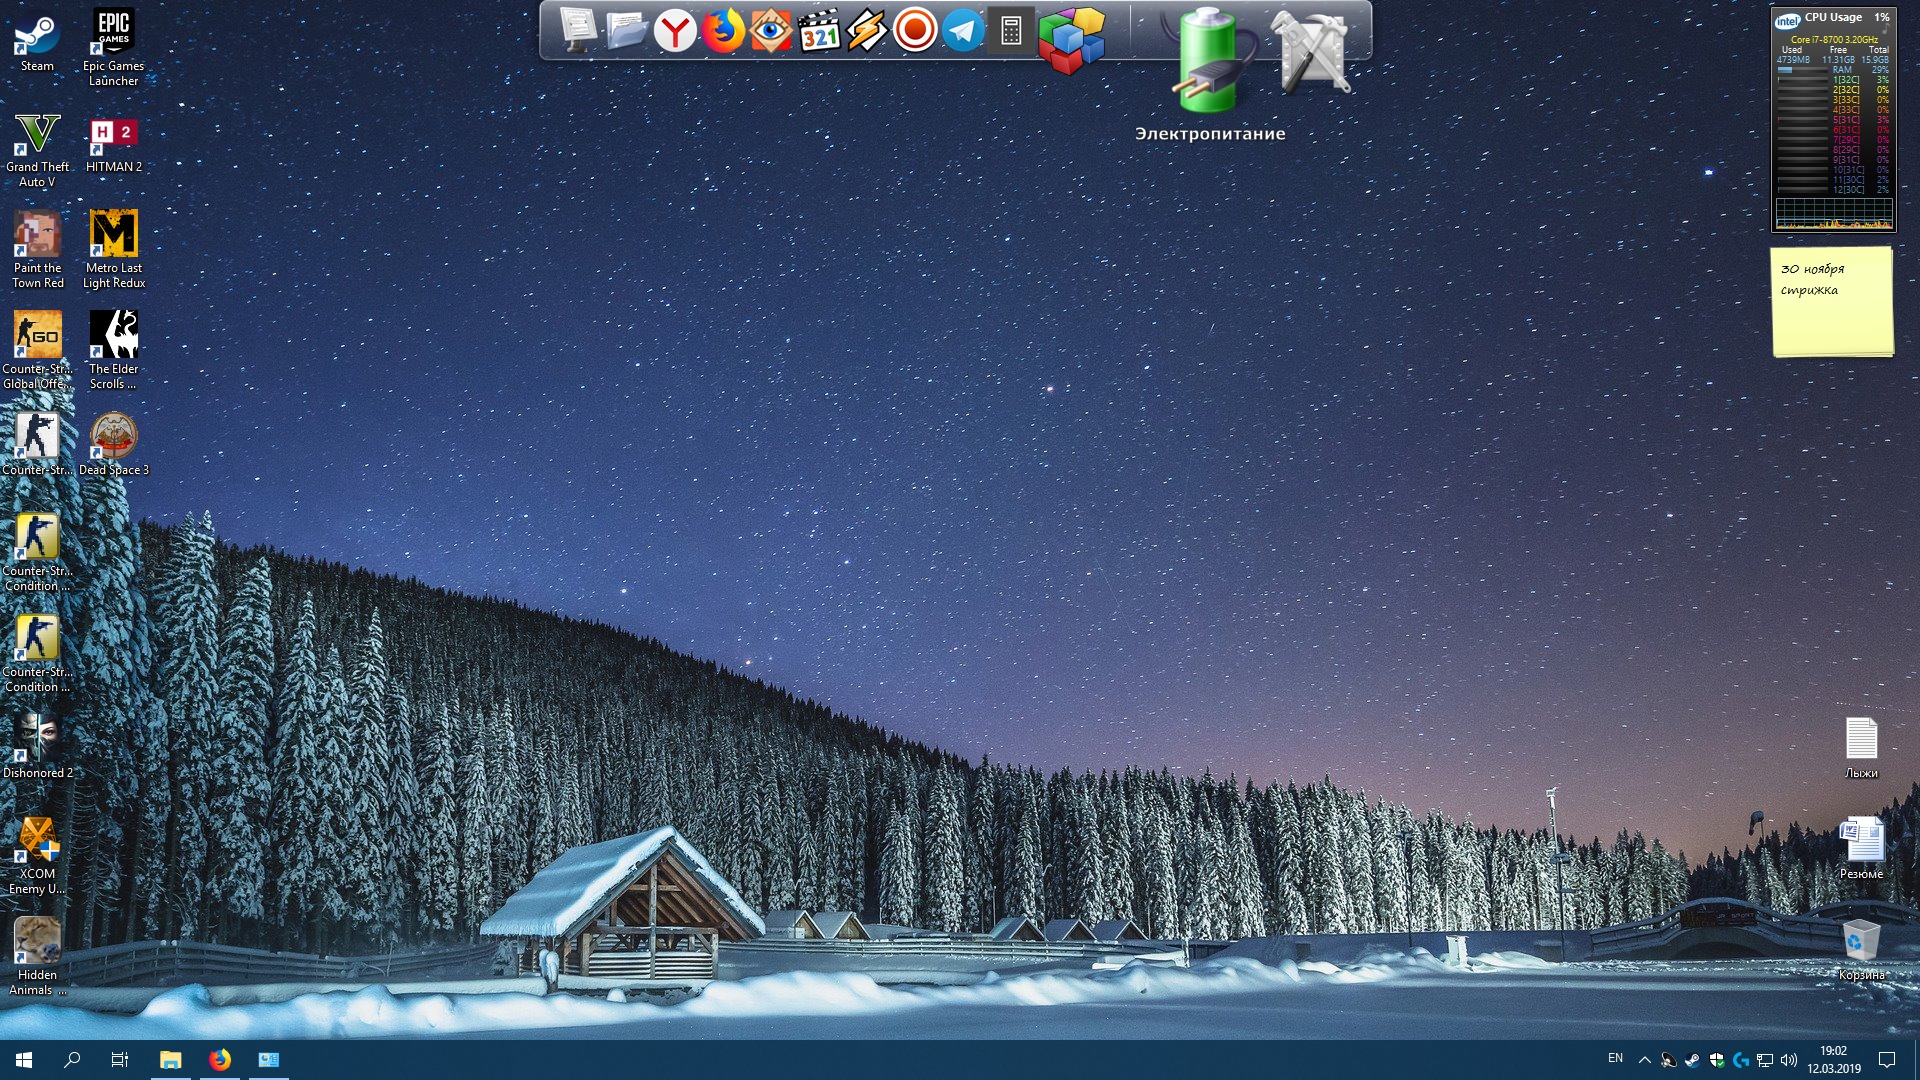Open the volume speaker tray icon
The width and height of the screenshot is (1920, 1080).
coord(1789,1060)
